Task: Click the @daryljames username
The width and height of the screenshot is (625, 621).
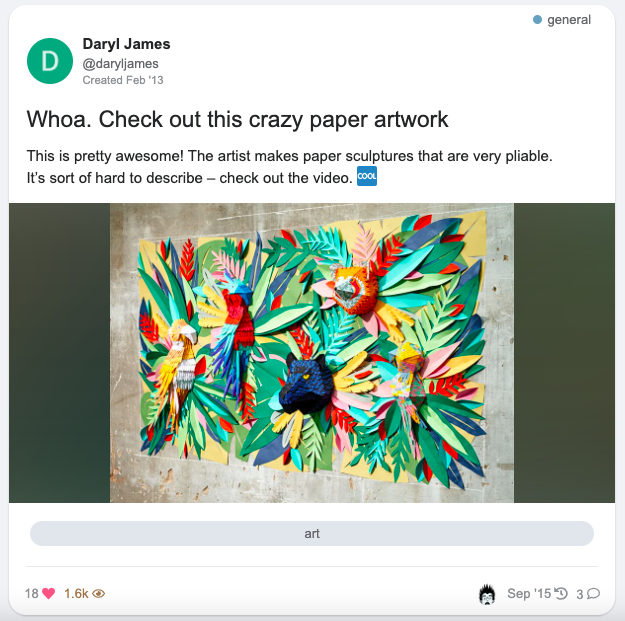Action: 120,63
